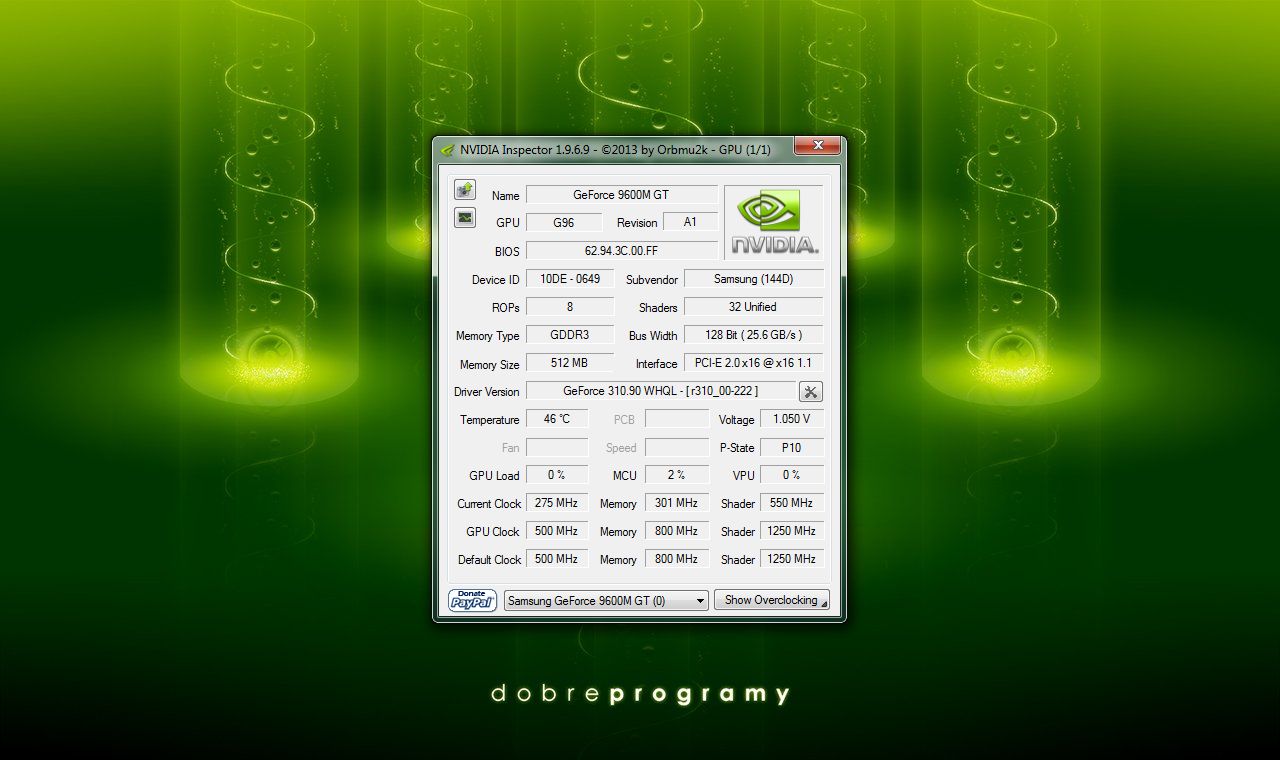Click GPU Clock field 500 MHz

(557, 531)
